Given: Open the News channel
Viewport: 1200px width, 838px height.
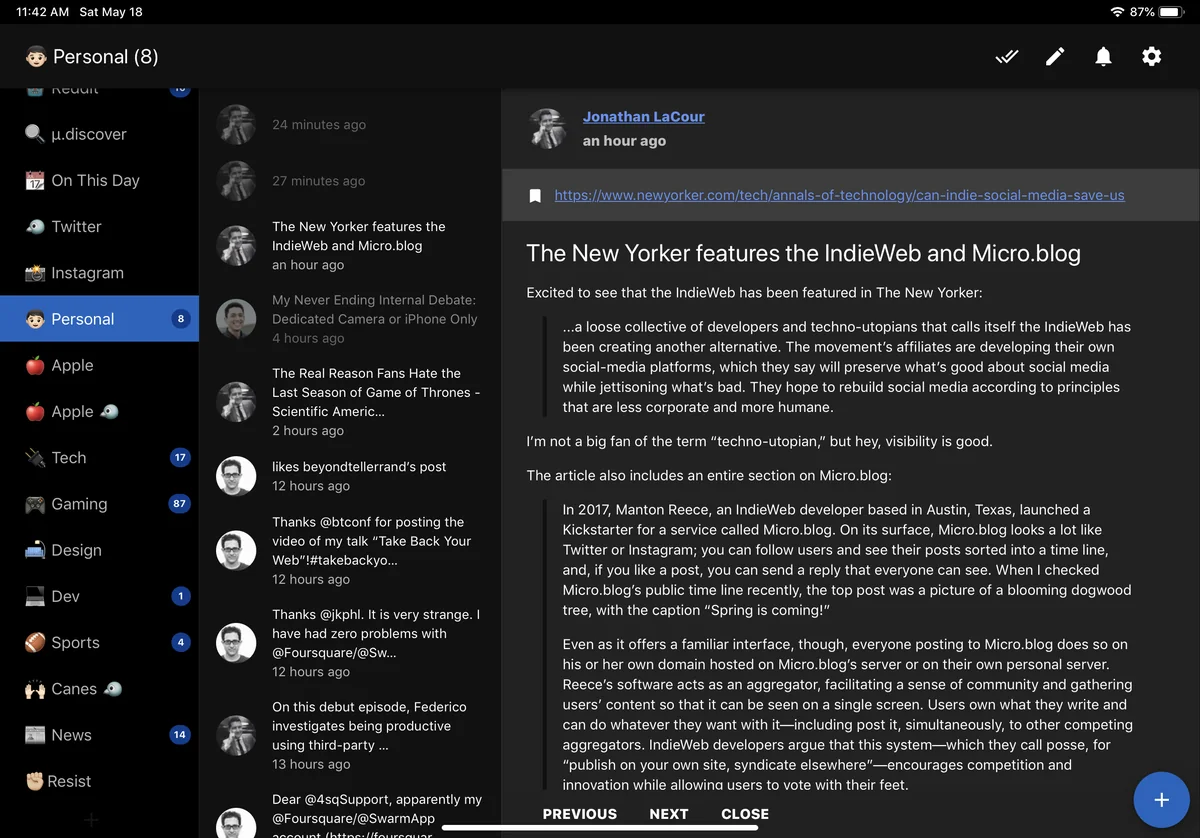Looking at the screenshot, I should [x=71, y=735].
